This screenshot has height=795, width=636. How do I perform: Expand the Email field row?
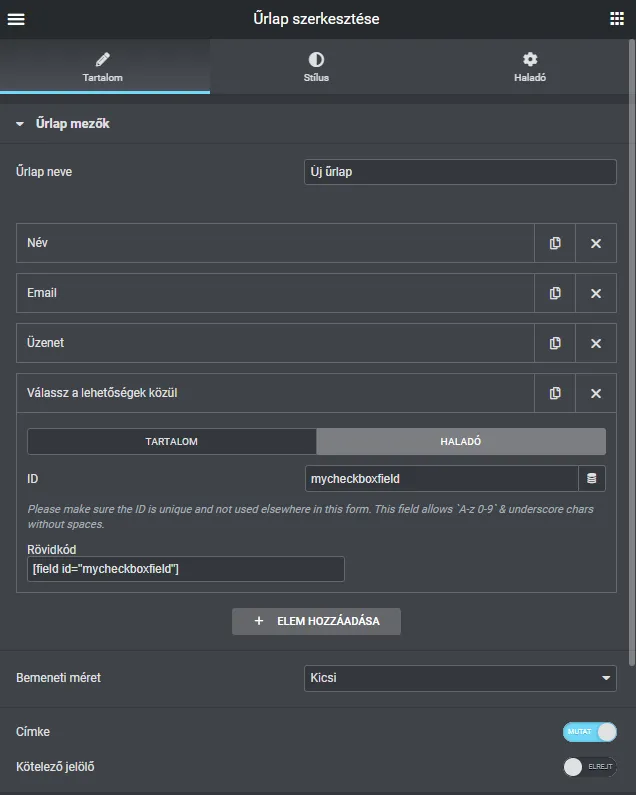coord(275,293)
